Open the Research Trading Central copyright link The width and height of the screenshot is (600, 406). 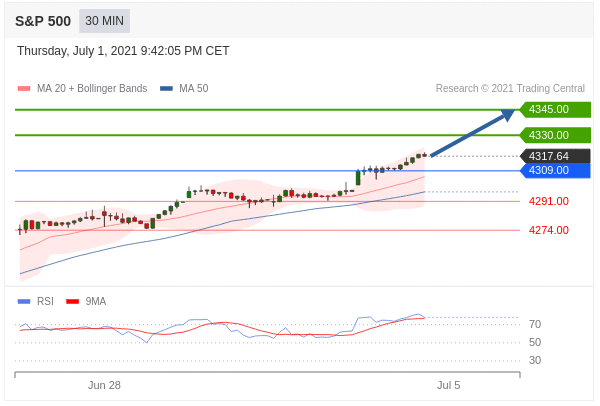coord(510,89)
